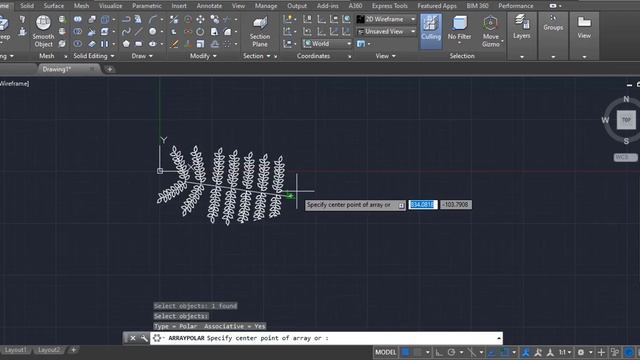The height and width of the screenshot is (360, 640).
Task: Toggle grid display in status bar
Action: coord(406,352)
